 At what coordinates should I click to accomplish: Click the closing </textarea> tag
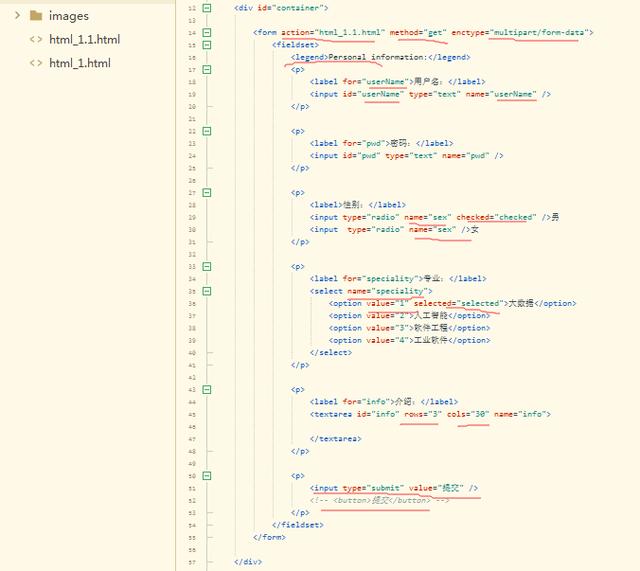[x=336, y=439]
